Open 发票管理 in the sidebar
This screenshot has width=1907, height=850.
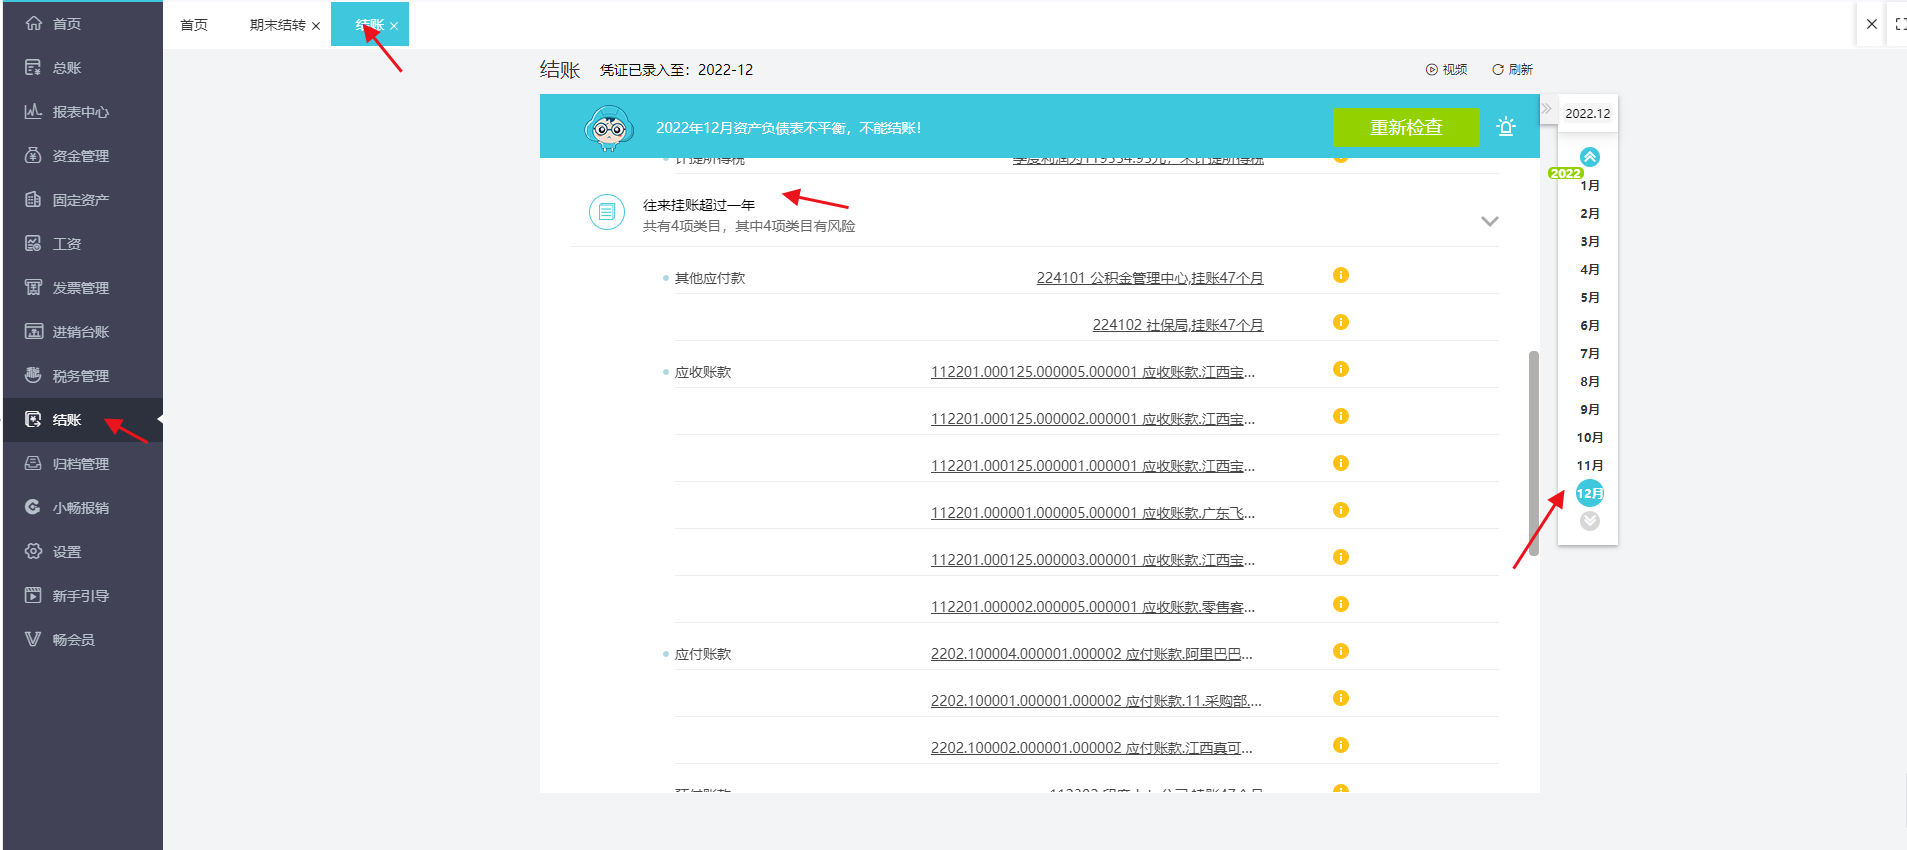[x=80, y=288]
